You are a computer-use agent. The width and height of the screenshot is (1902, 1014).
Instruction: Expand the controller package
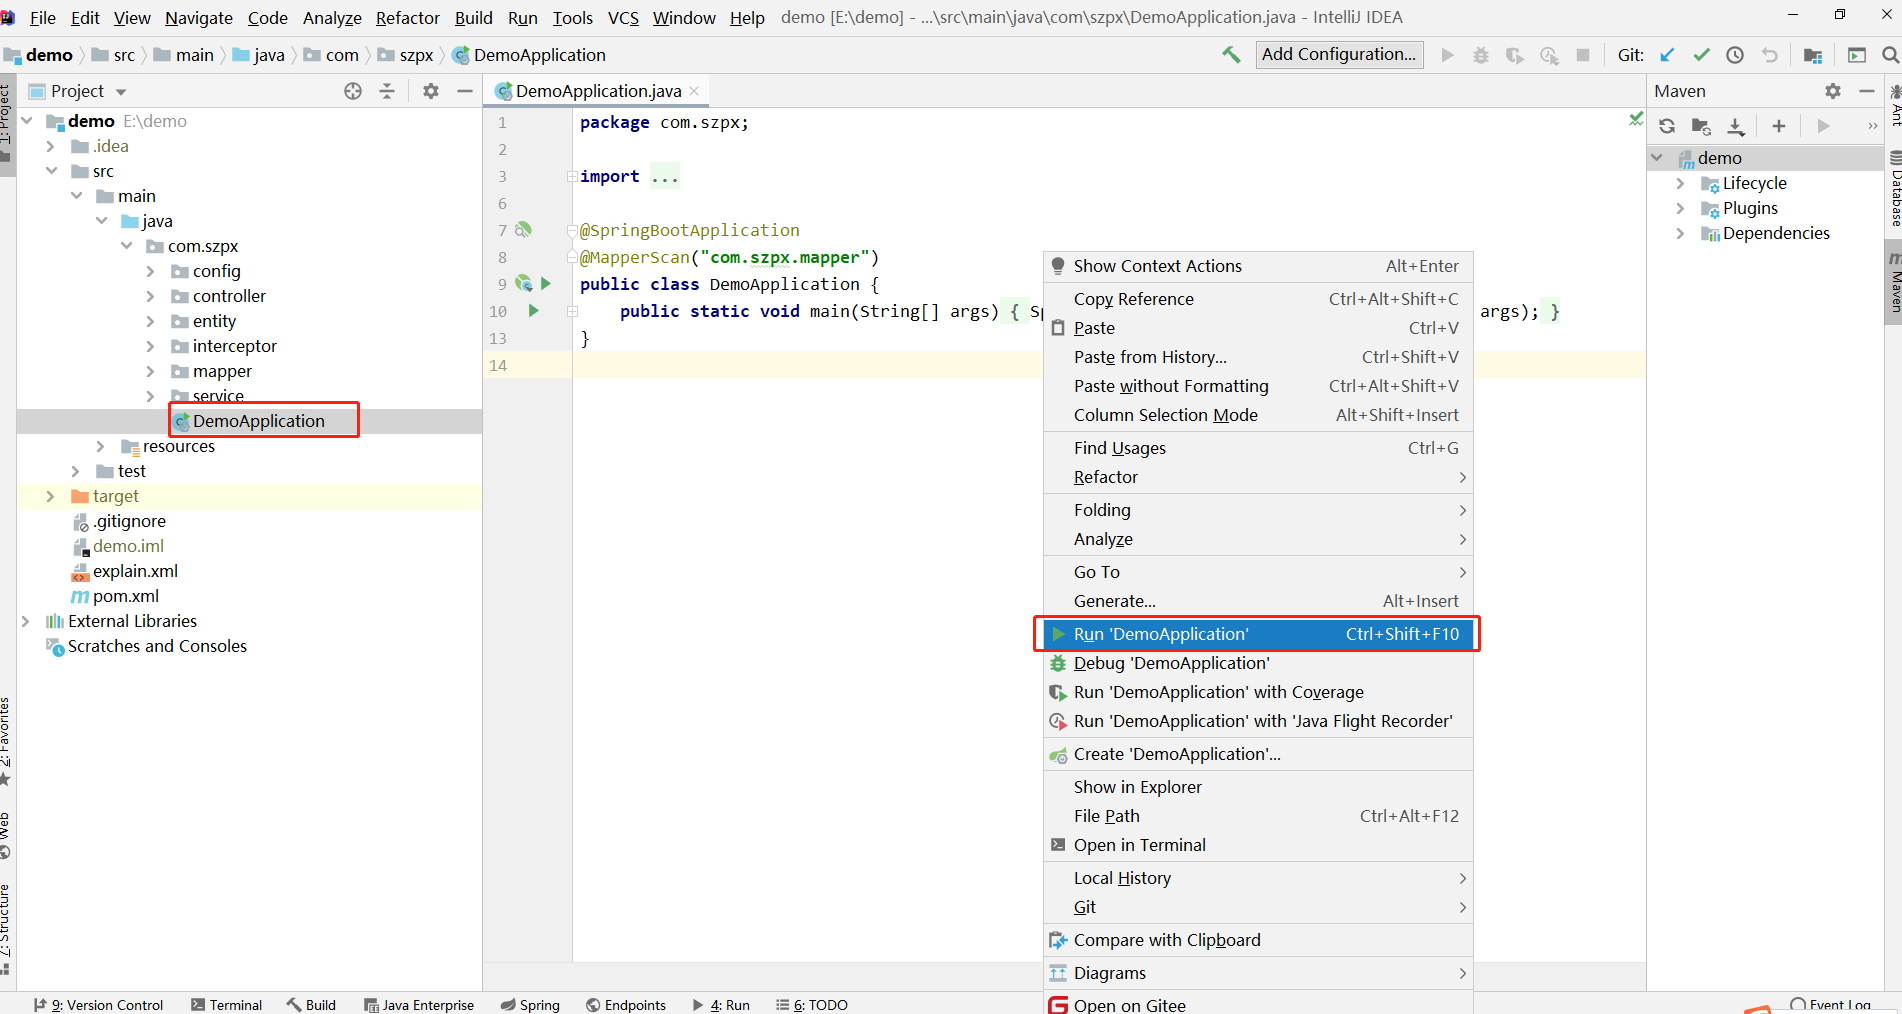(151, 296)
